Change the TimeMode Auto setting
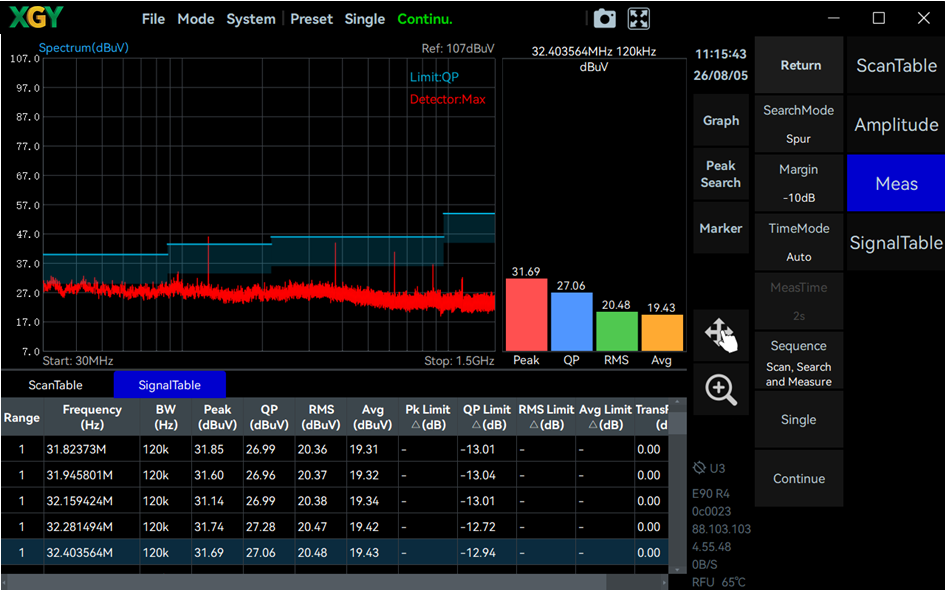Viewport: 946px width, 591px height. (x=799, y=242)
